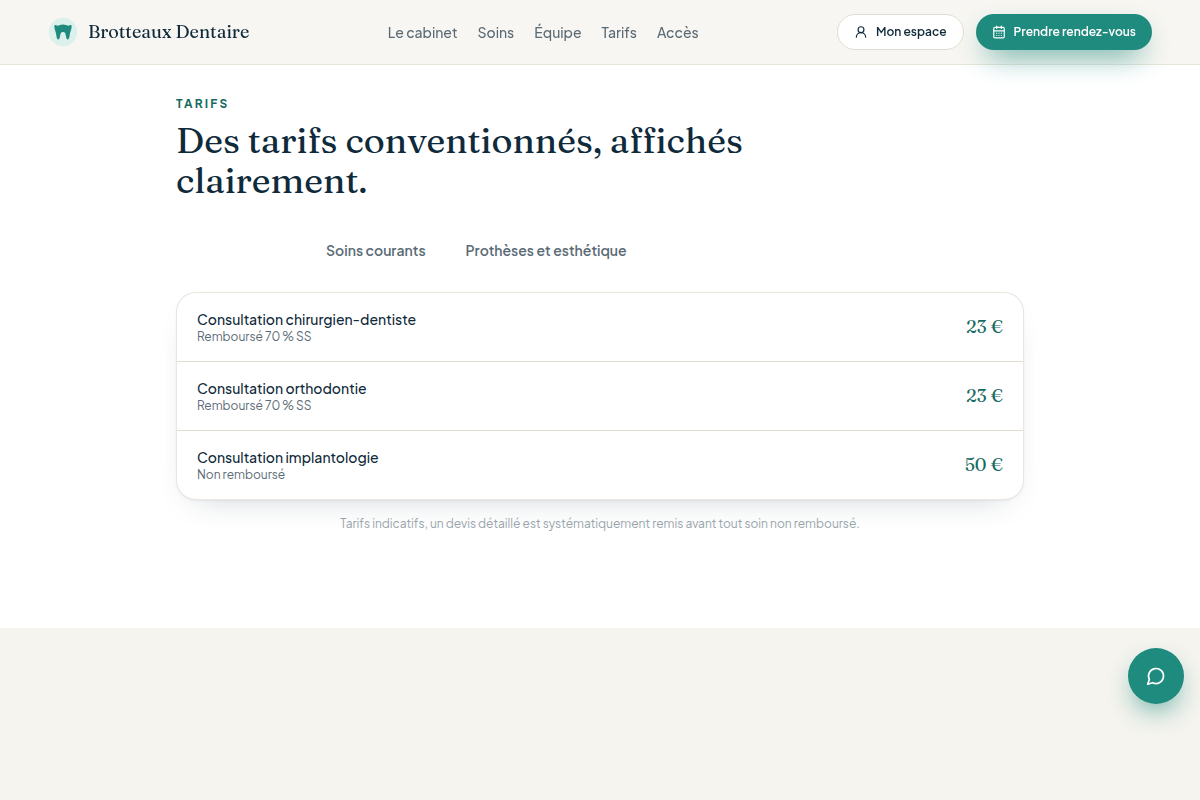The height and width of the screenshot is (800, 1200).
Task: Click the 50 € price value
Action: (x=984, y=464)
